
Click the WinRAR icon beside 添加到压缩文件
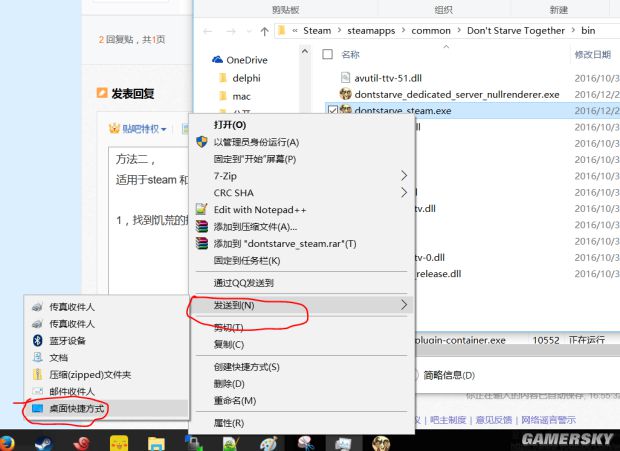click(202, 226)
